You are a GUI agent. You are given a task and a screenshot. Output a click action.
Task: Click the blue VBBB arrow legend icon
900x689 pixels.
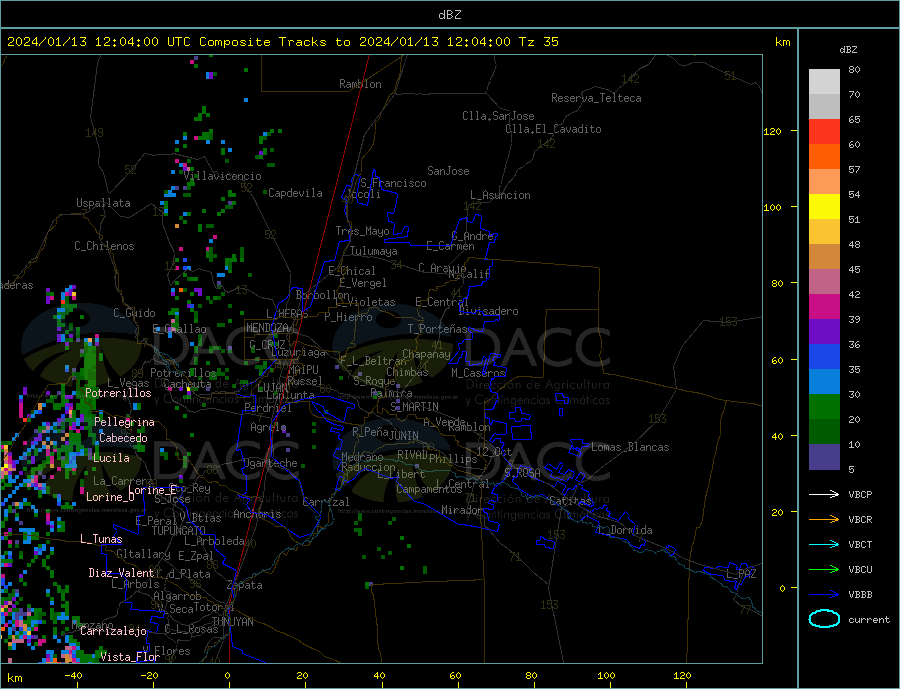[824, 594]
